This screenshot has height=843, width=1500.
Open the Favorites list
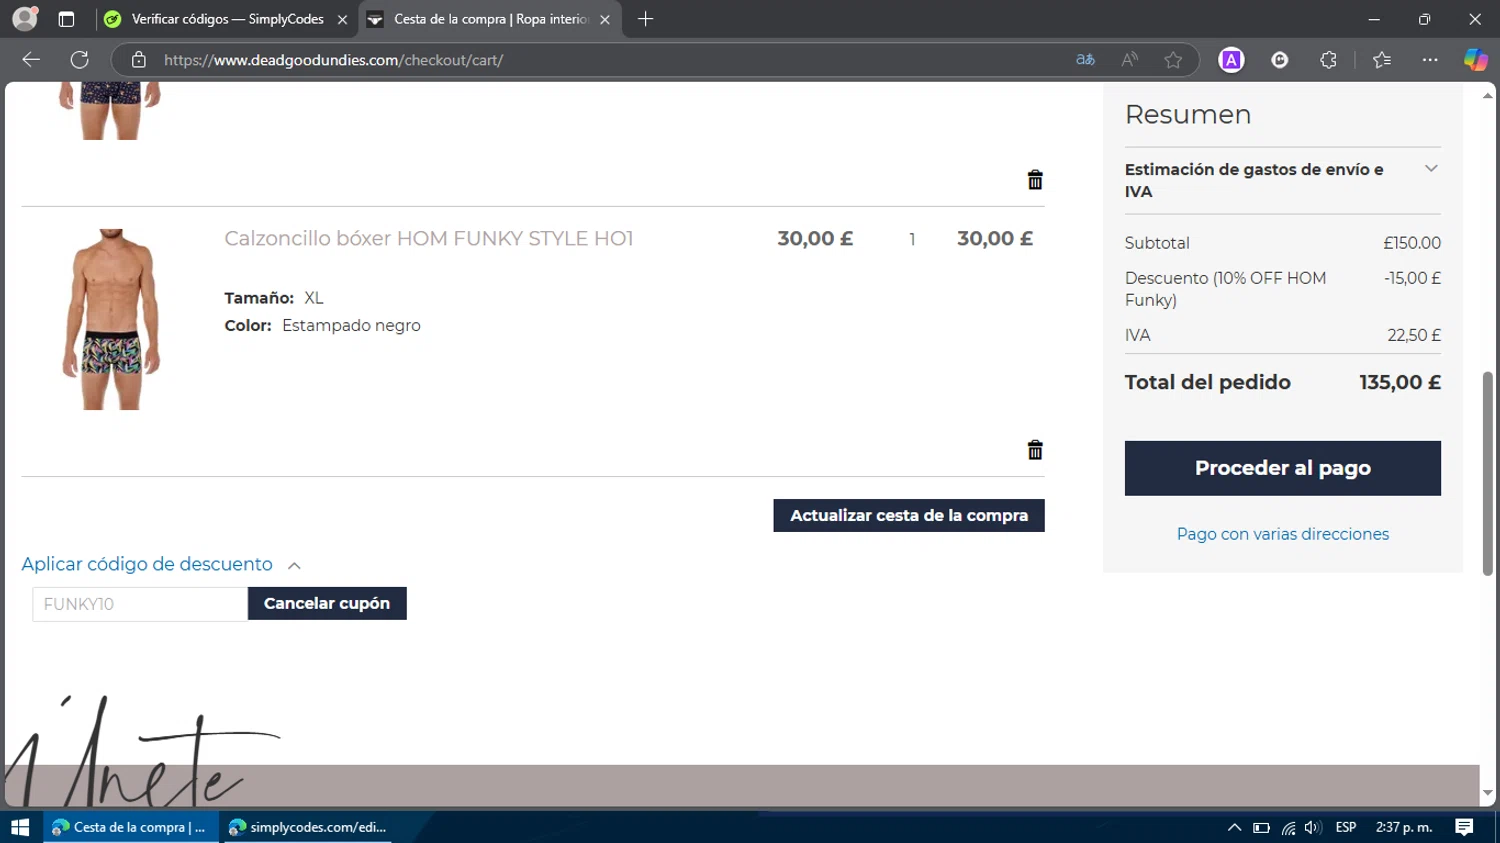[x=1382, y=60]
